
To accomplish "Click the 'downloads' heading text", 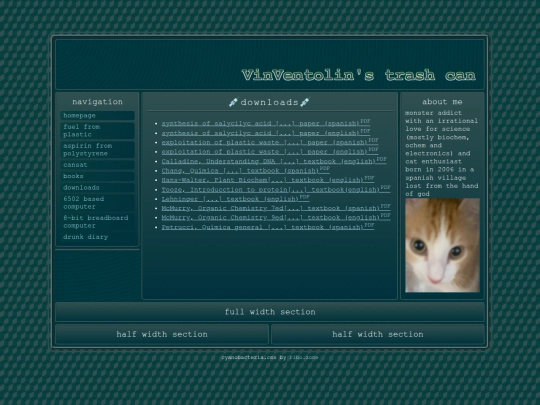I will coord(269,102).
